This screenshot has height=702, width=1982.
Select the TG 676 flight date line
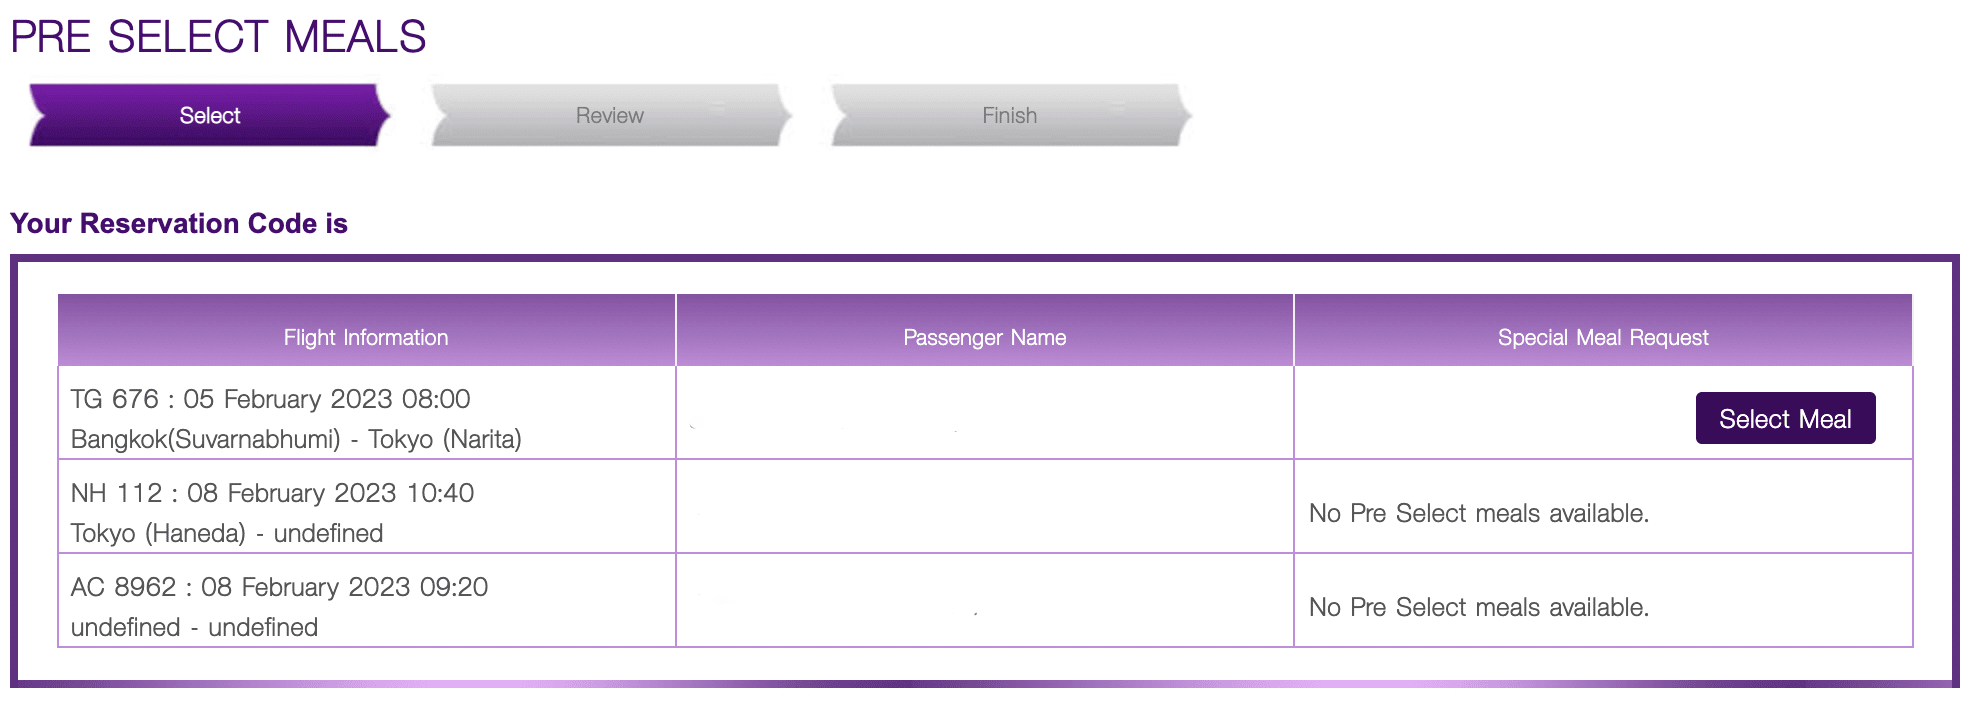click(x=270, y=399)
